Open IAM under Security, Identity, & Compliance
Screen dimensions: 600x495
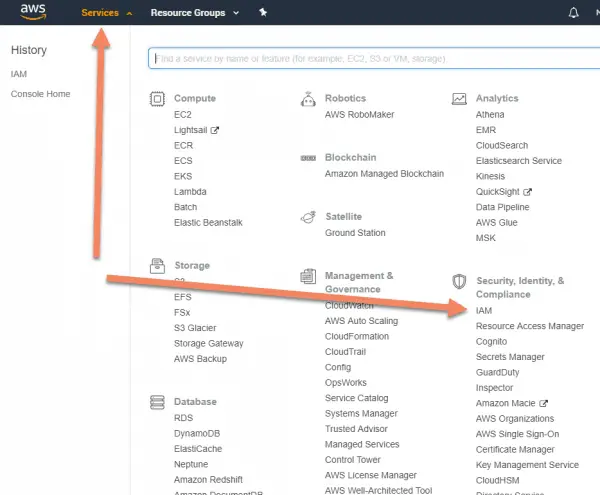484,311
